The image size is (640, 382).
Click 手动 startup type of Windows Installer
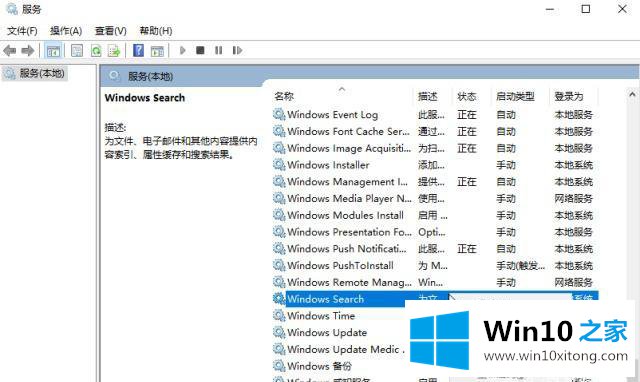coord(506,165)
